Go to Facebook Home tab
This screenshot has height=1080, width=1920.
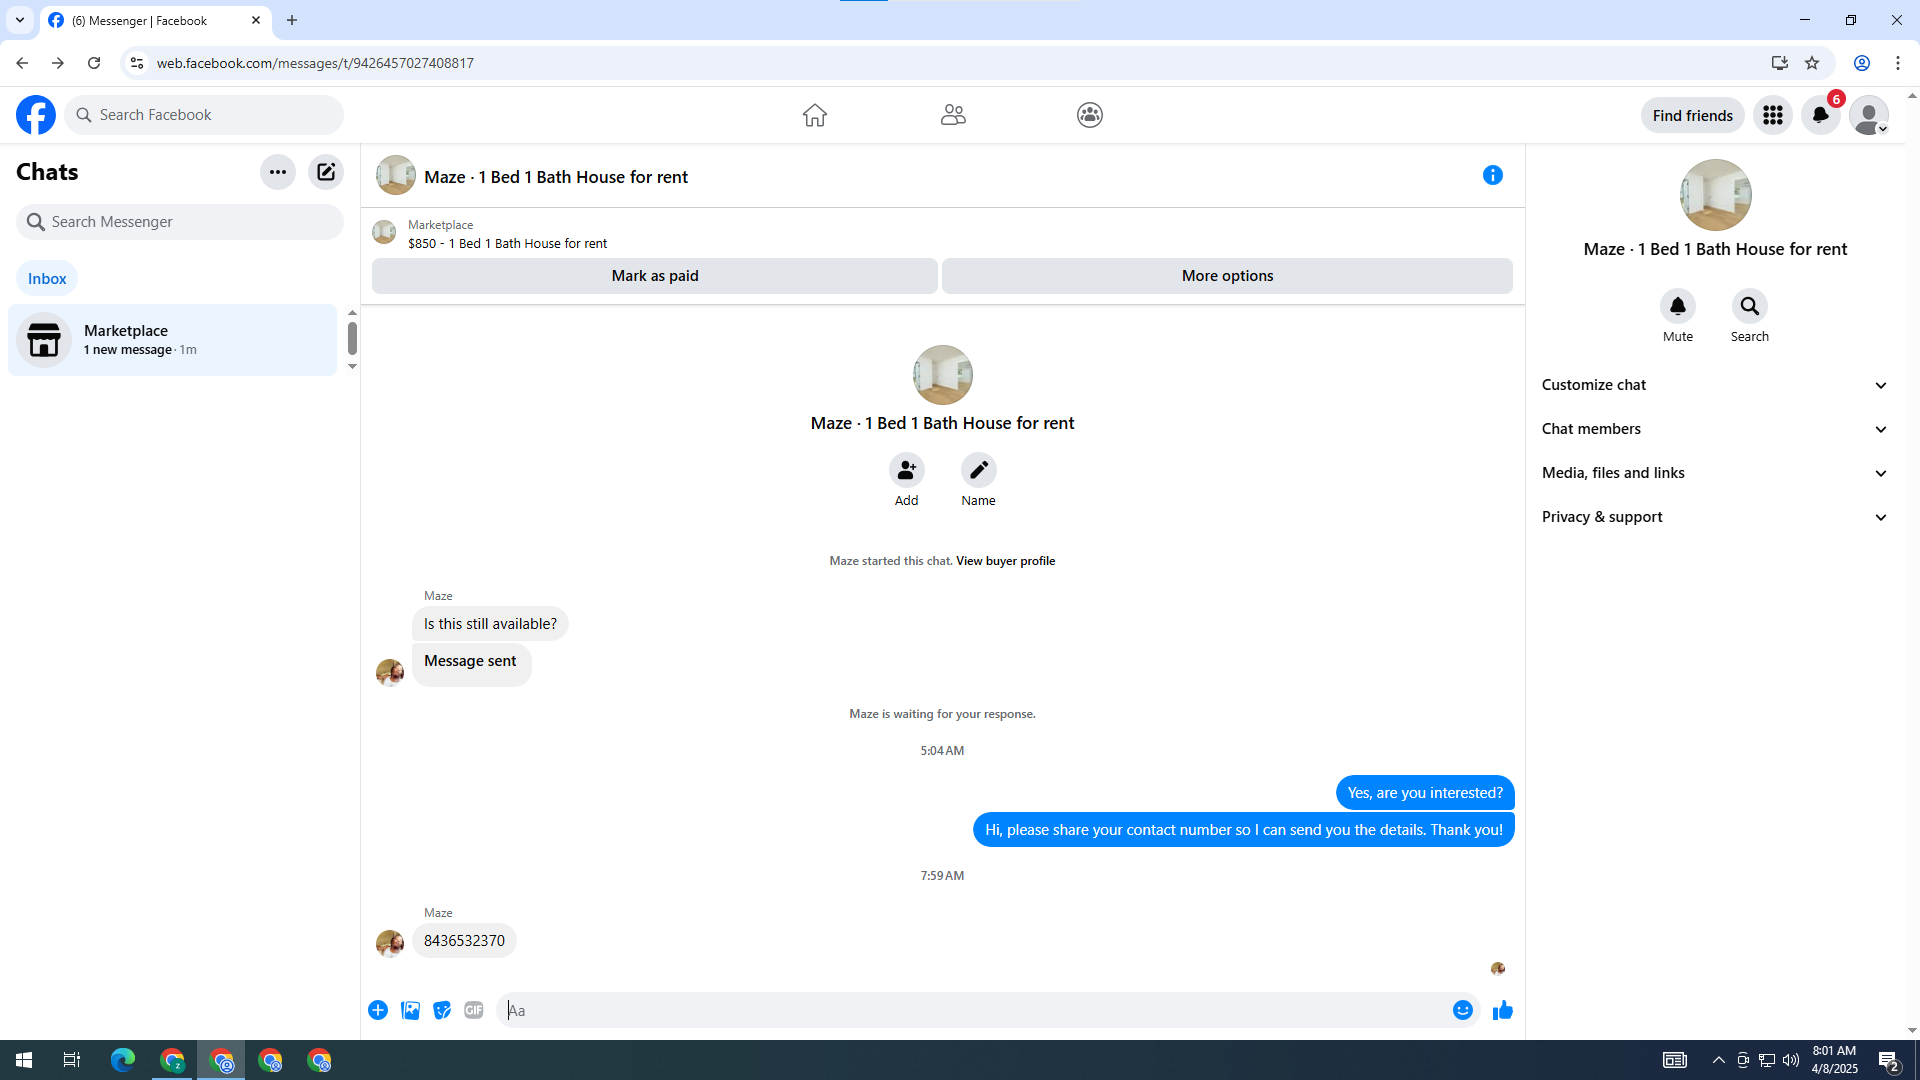pos(814,115)
